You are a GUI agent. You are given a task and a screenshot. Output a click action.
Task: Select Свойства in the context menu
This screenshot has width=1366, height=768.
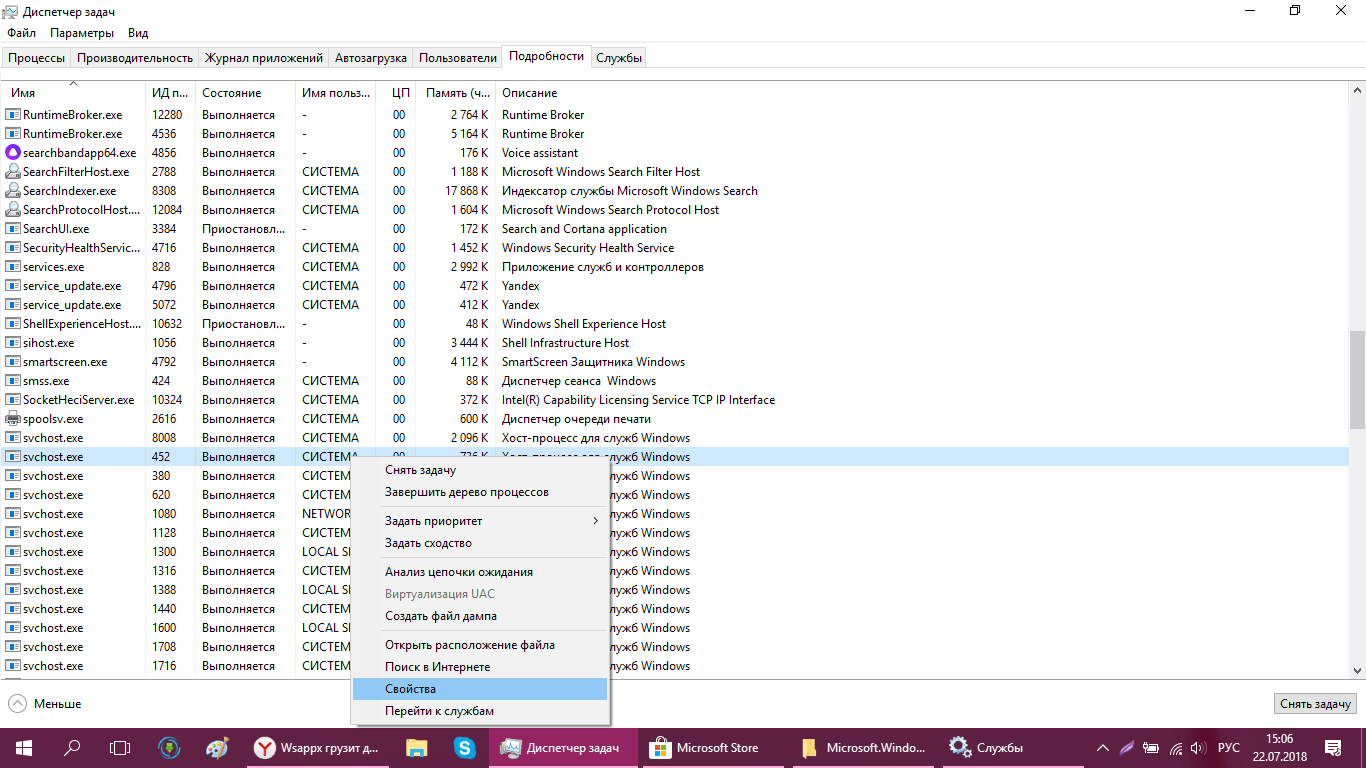[x=480, y=689]
